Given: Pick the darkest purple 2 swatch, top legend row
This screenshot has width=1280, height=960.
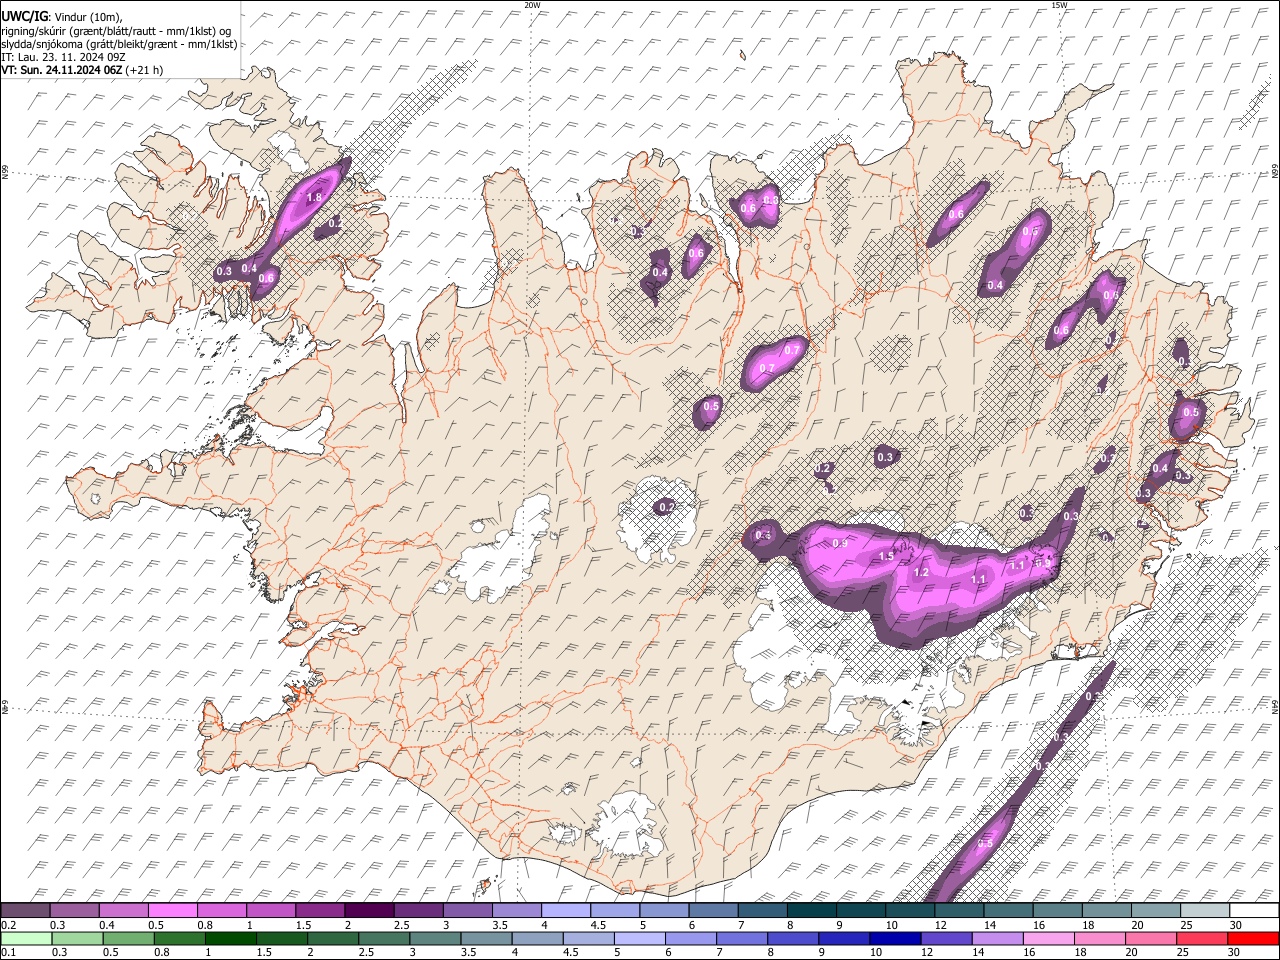Looking at the screenshot, I should [368, 911].
